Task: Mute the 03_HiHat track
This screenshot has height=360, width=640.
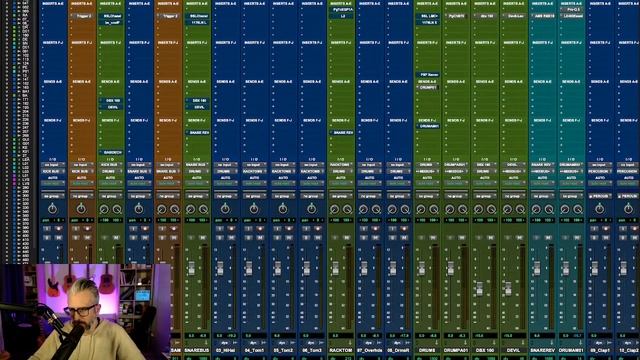Action: 231,237
